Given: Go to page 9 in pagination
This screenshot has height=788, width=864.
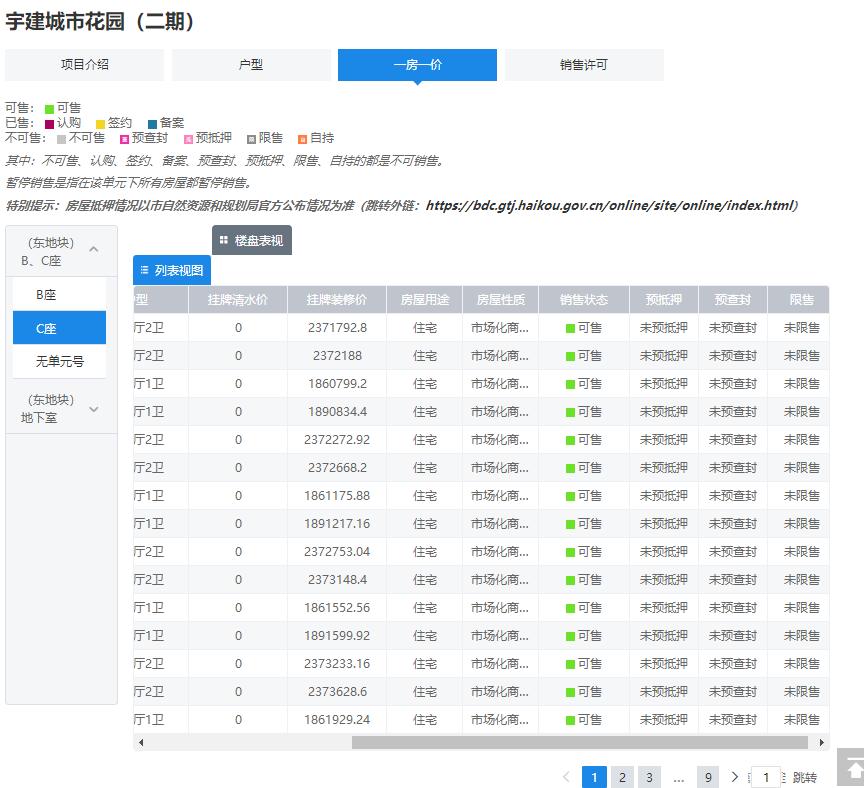Looking at the screenshot, I should coord(708,777).
